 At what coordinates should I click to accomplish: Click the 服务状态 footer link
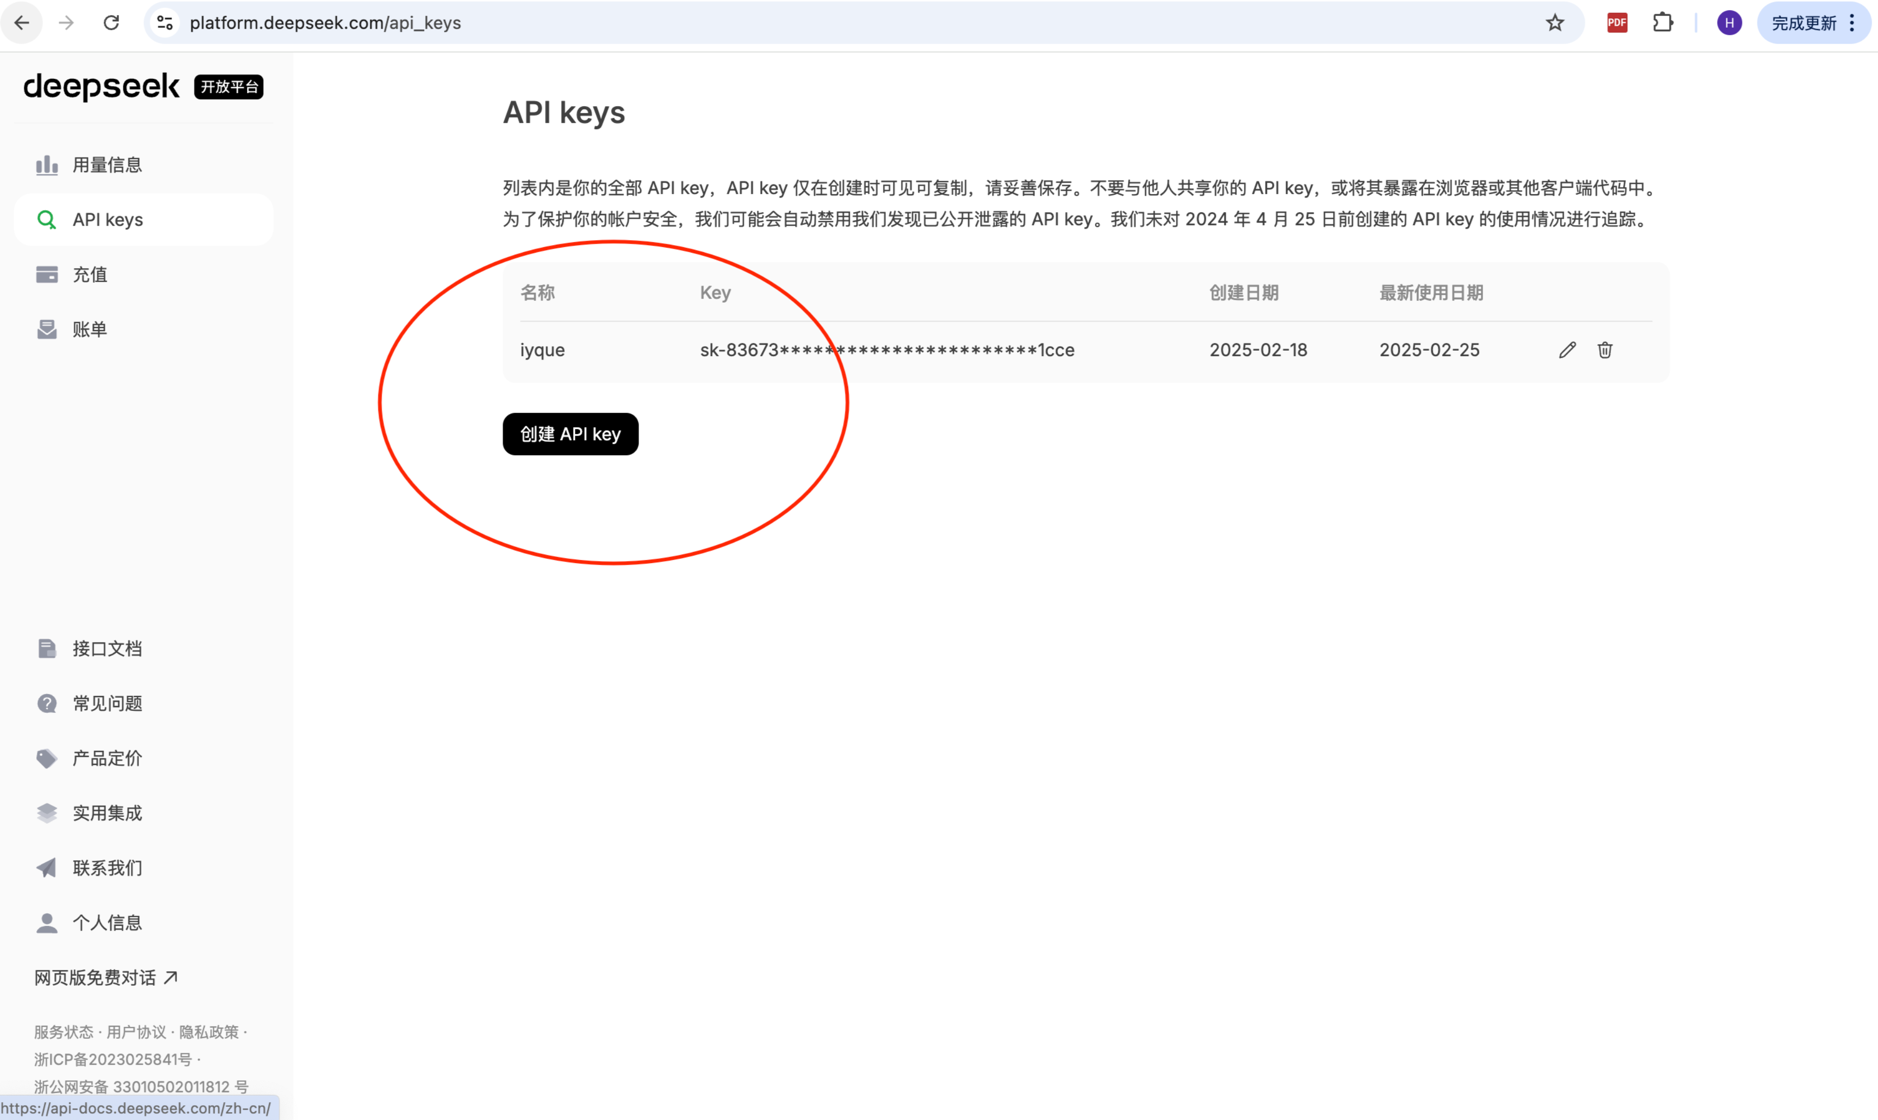(64, 1032)
